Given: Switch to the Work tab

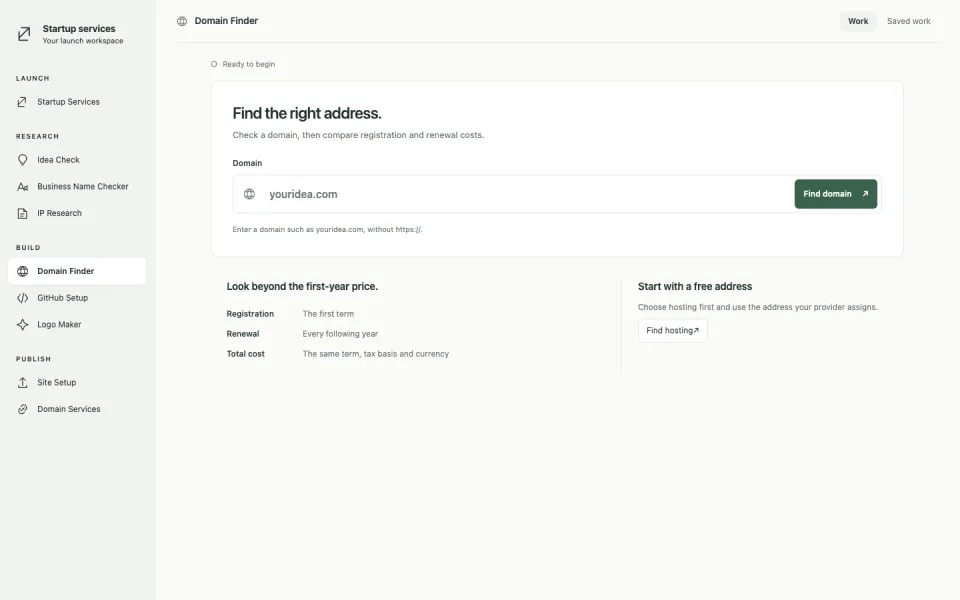Looking at the screenshot, I should pos(858,21).
